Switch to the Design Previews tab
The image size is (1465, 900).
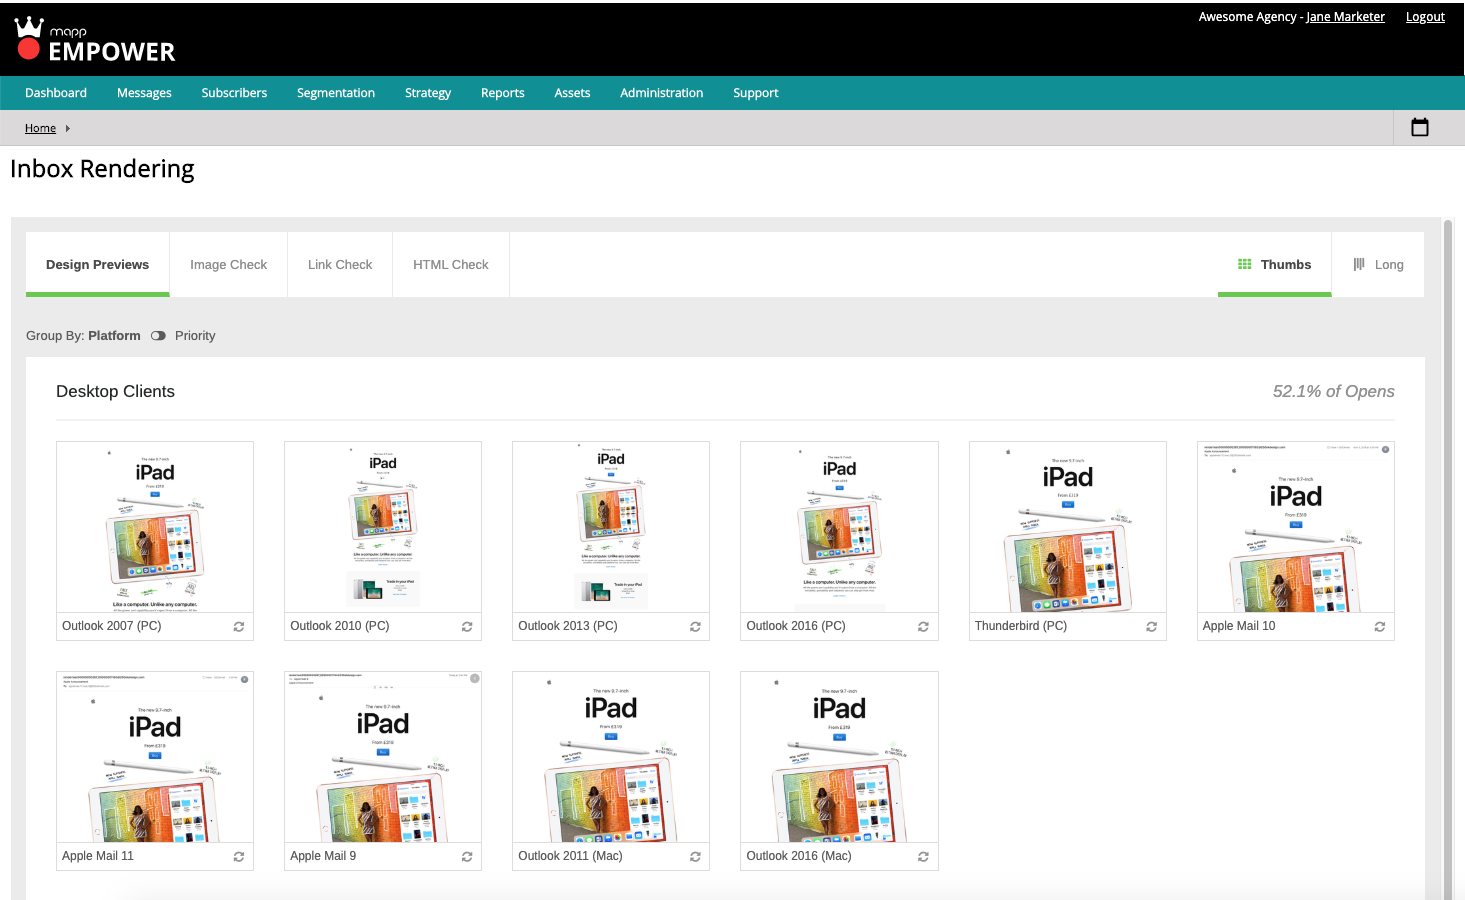97,264
